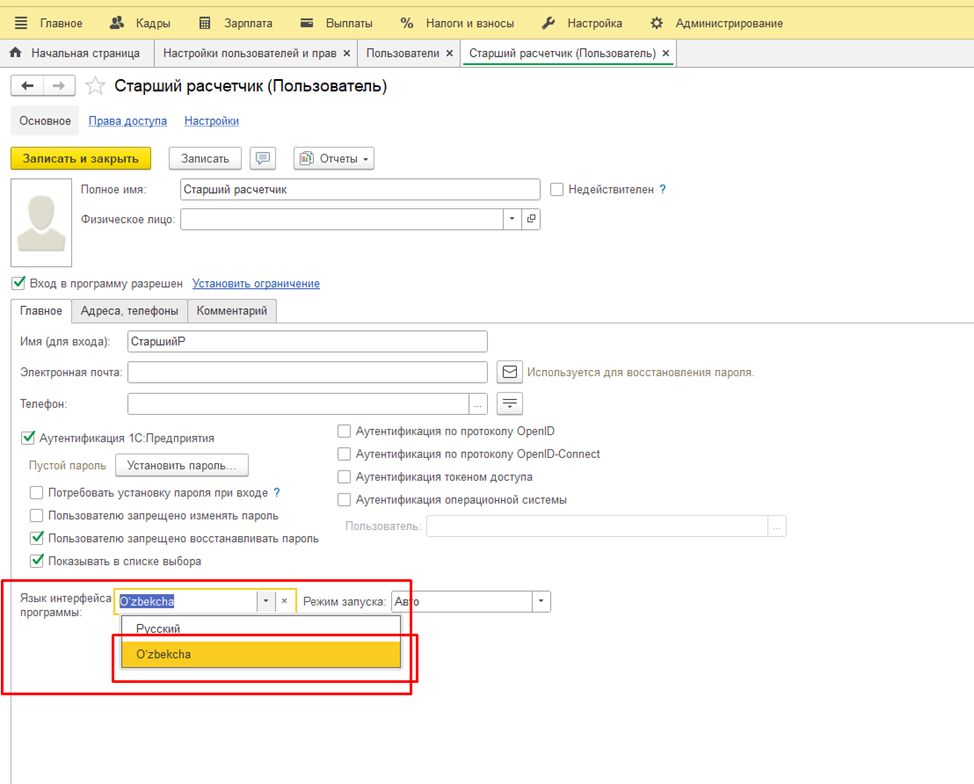The image size is (974, 784).
Task: Toggle the Недействителен checkbox
Action: (557, 189)
